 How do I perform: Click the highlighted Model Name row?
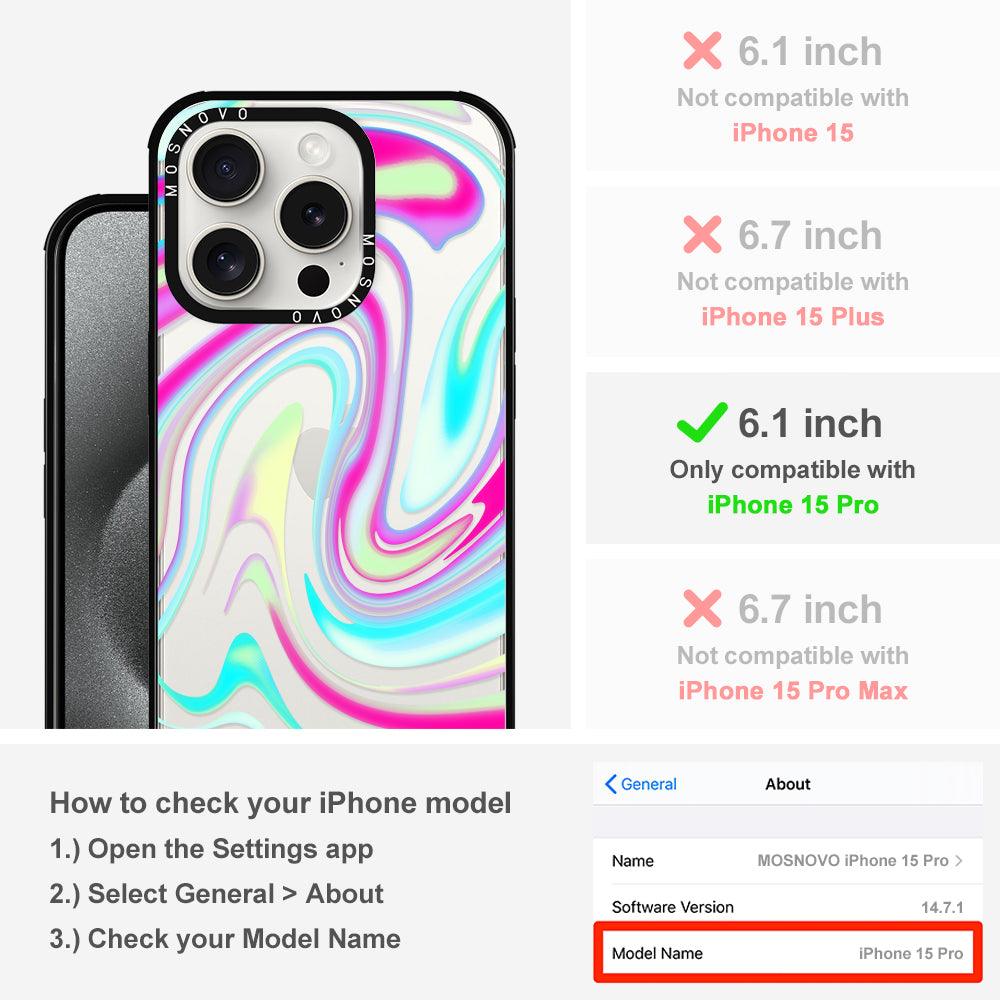pyautogui.click(x=788, y=953)
